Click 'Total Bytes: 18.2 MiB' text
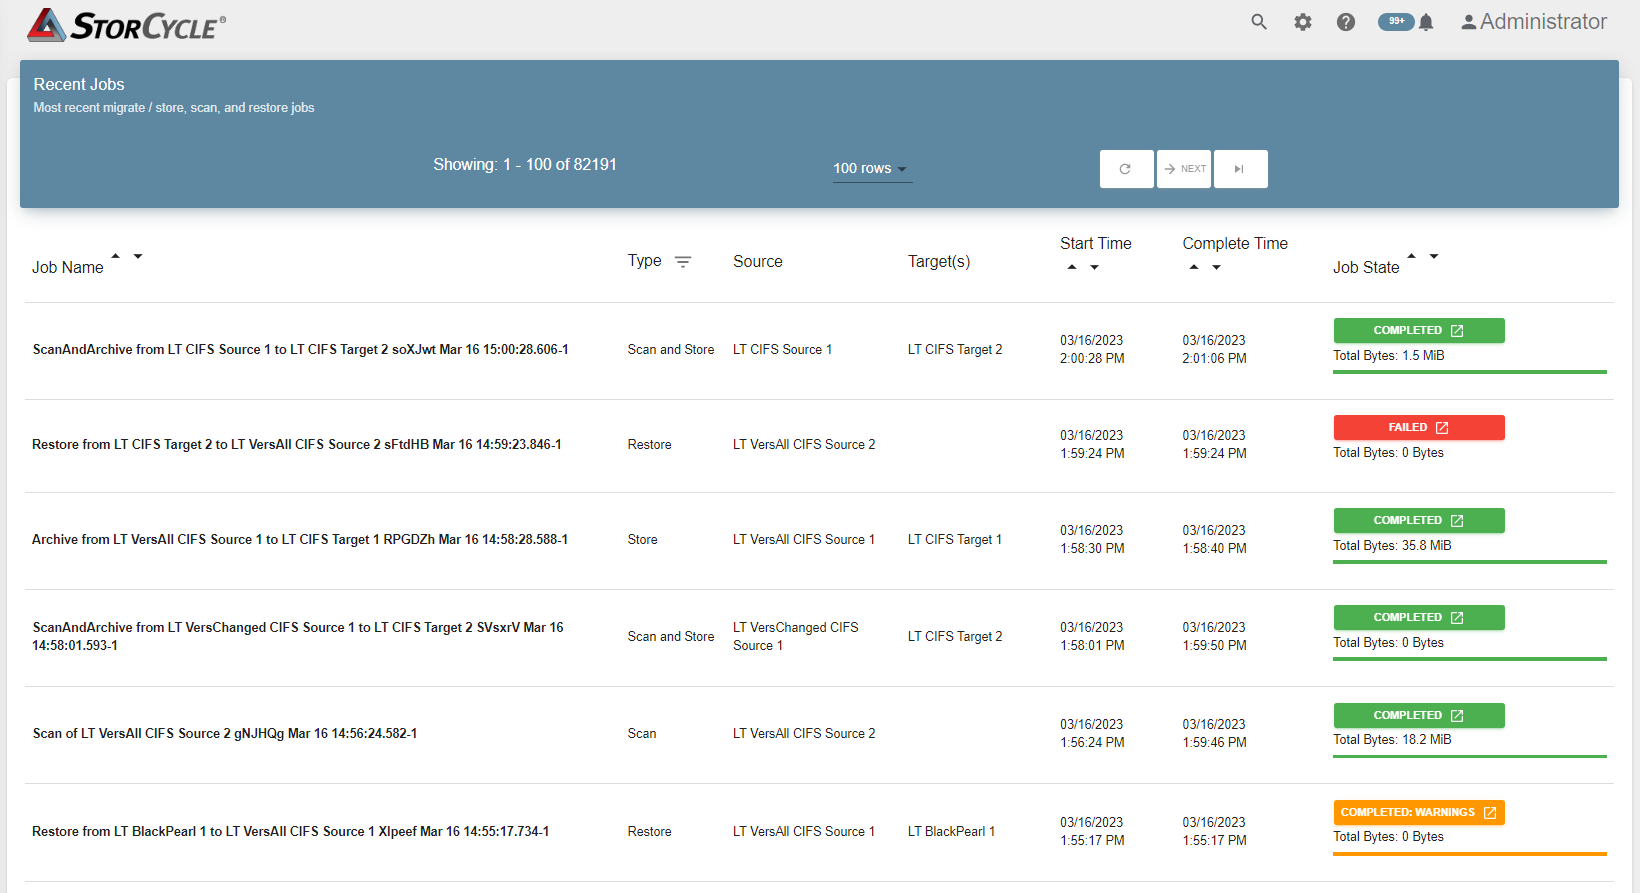Screen dimensions: 1640x893 click(x=1392, y=739)
